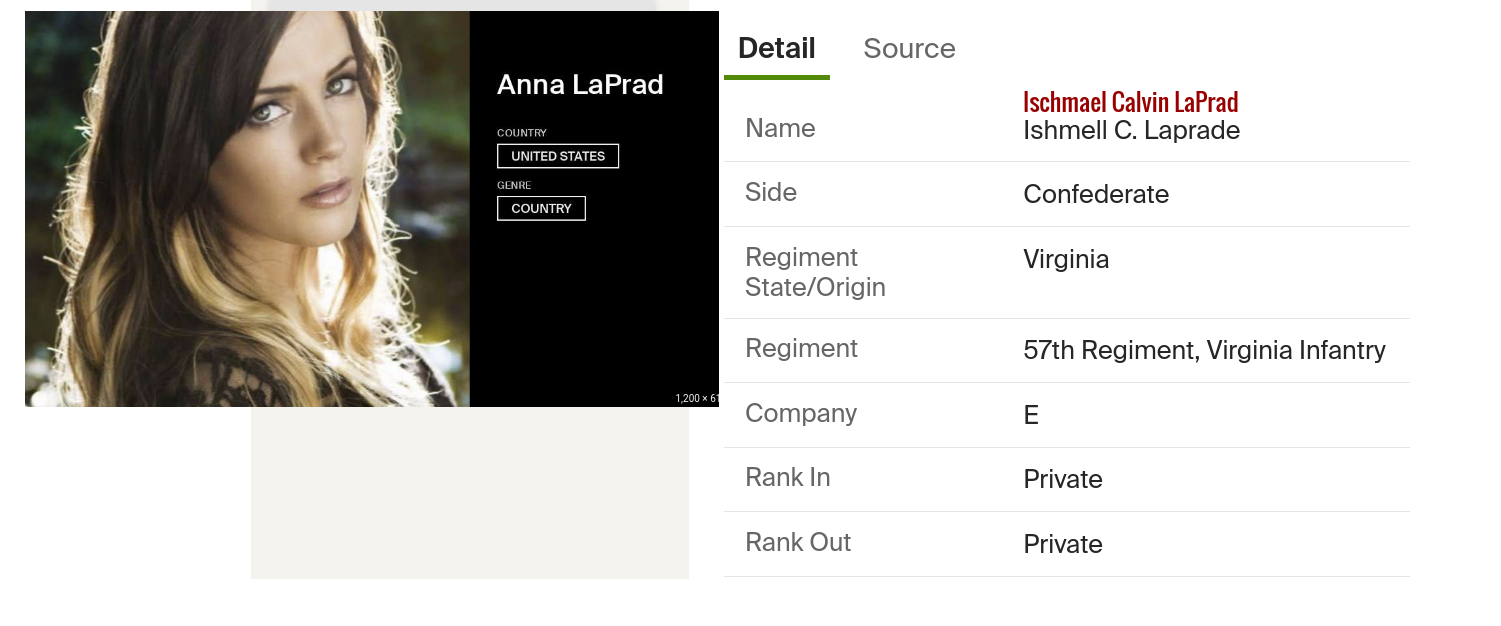The height and width of the screenshot is (626, 1501).
Task: Click the COUNTRY genre tag
Action: pyautogui.click(x=541, y=208)
